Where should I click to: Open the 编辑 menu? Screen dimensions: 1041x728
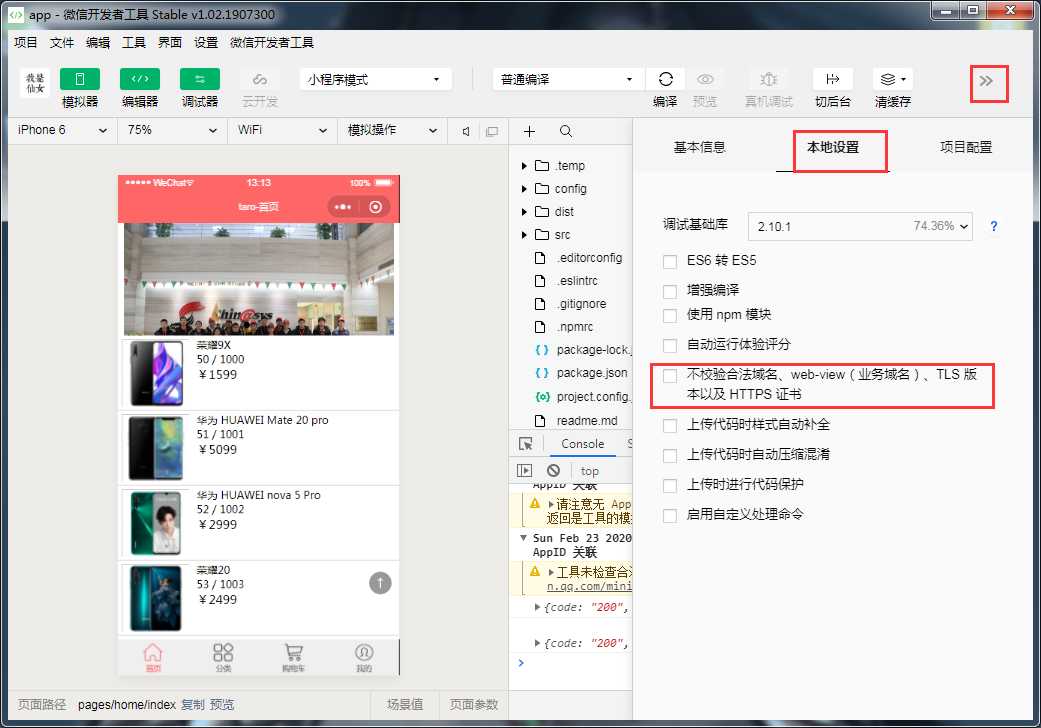98,42
